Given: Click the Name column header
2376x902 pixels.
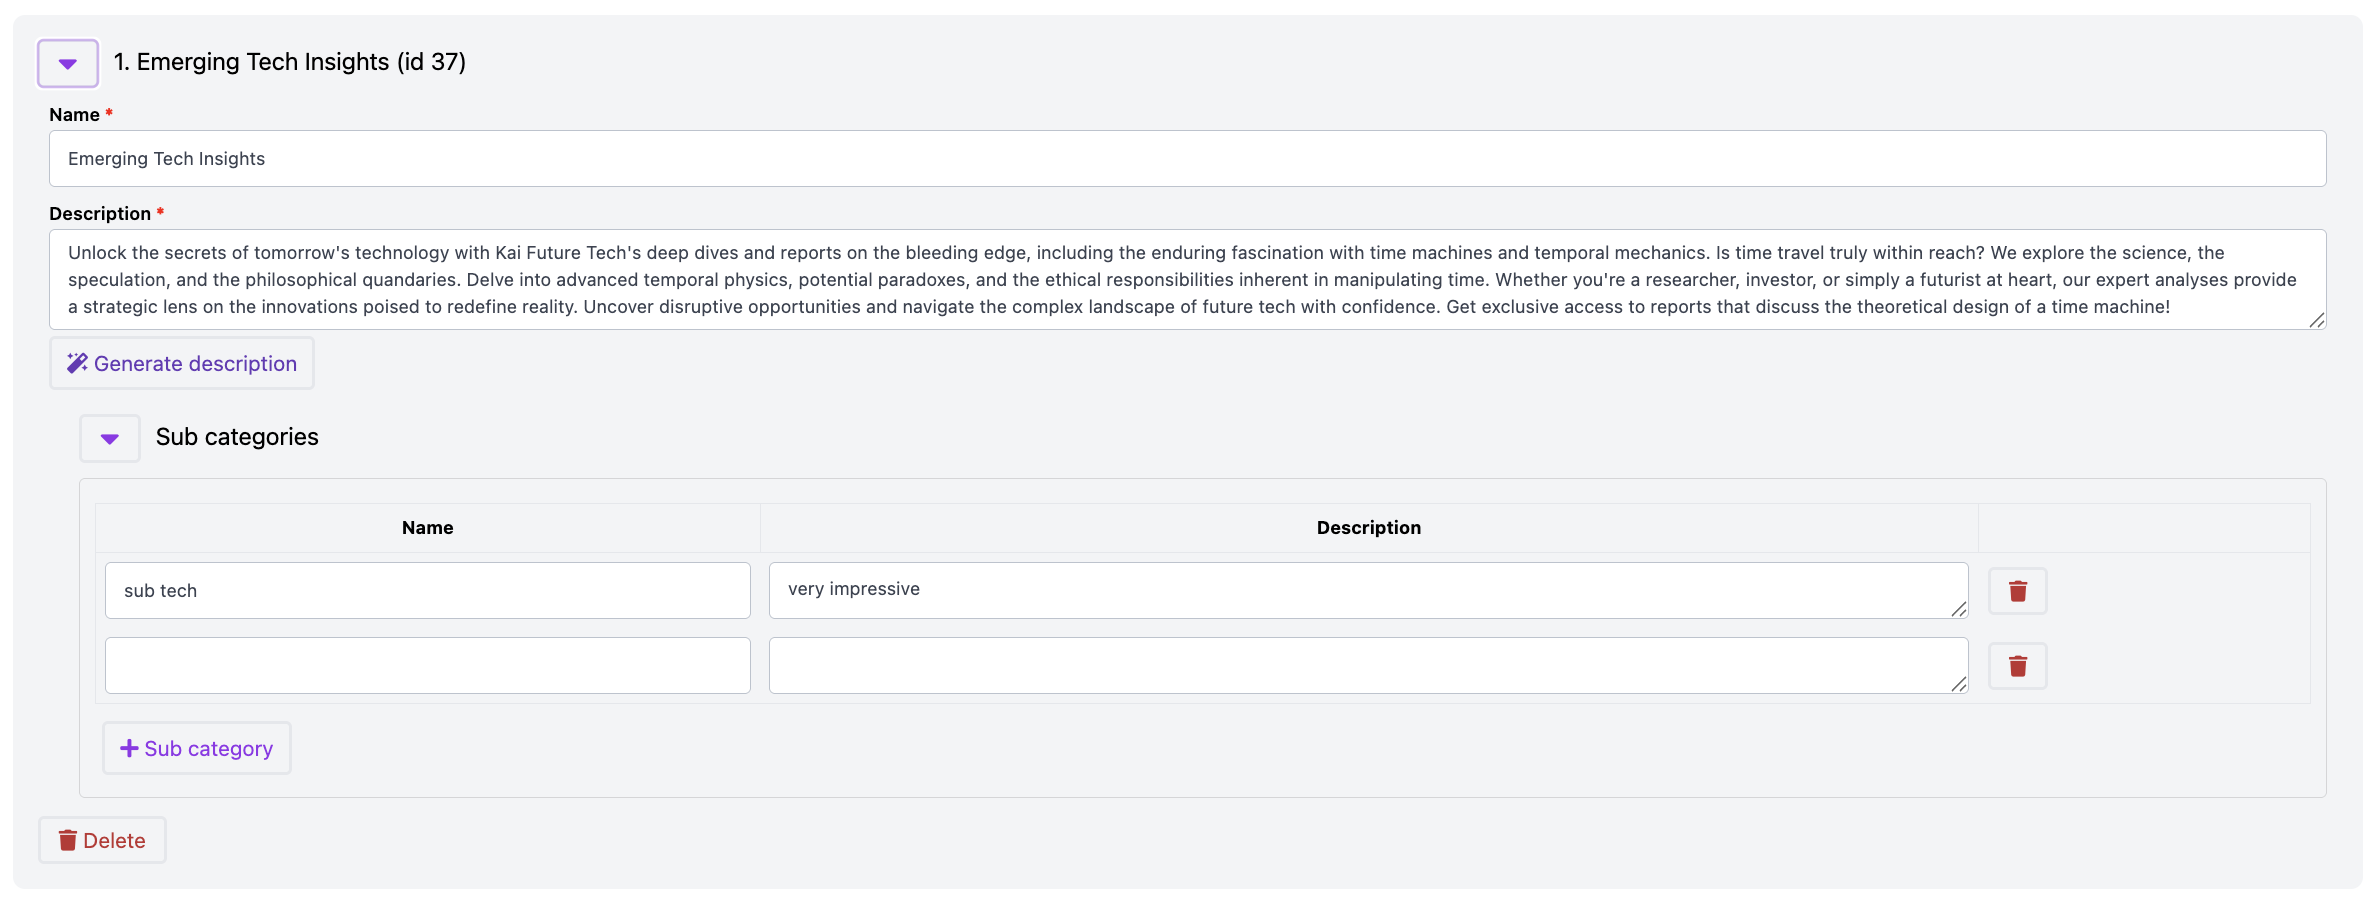Looking at the screenshot, I should pyautogui.click(x=427, y=528).
